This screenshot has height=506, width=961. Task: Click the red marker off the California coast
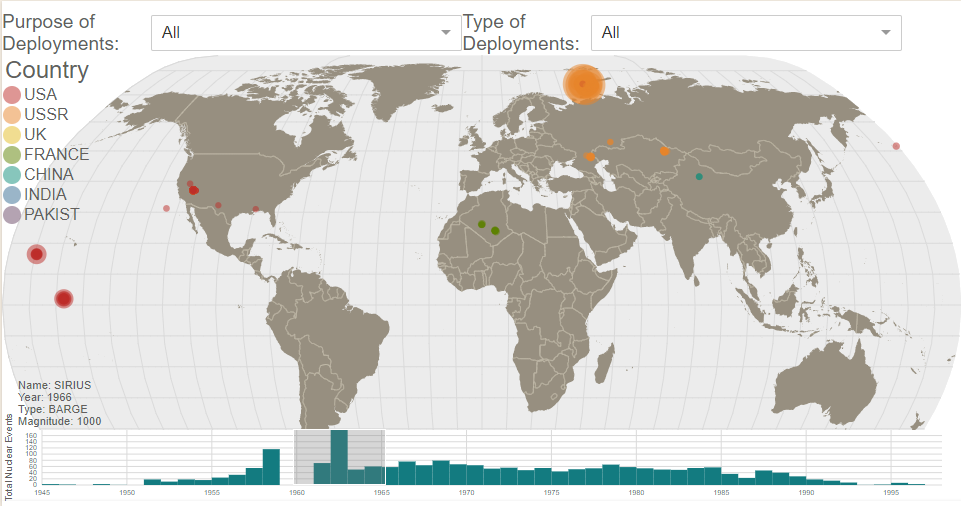pos(167,208)
